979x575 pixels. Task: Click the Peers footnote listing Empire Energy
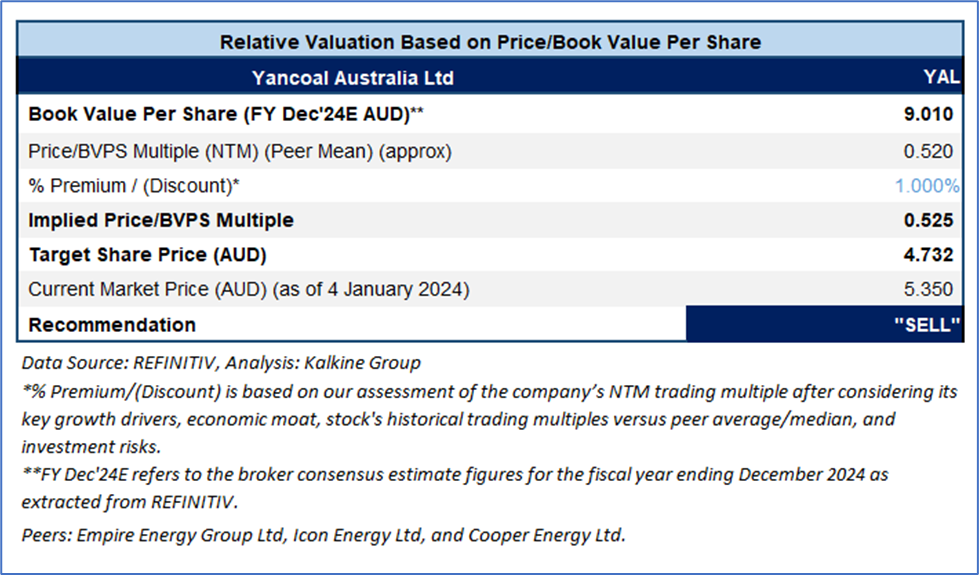(x=323, y=535)
